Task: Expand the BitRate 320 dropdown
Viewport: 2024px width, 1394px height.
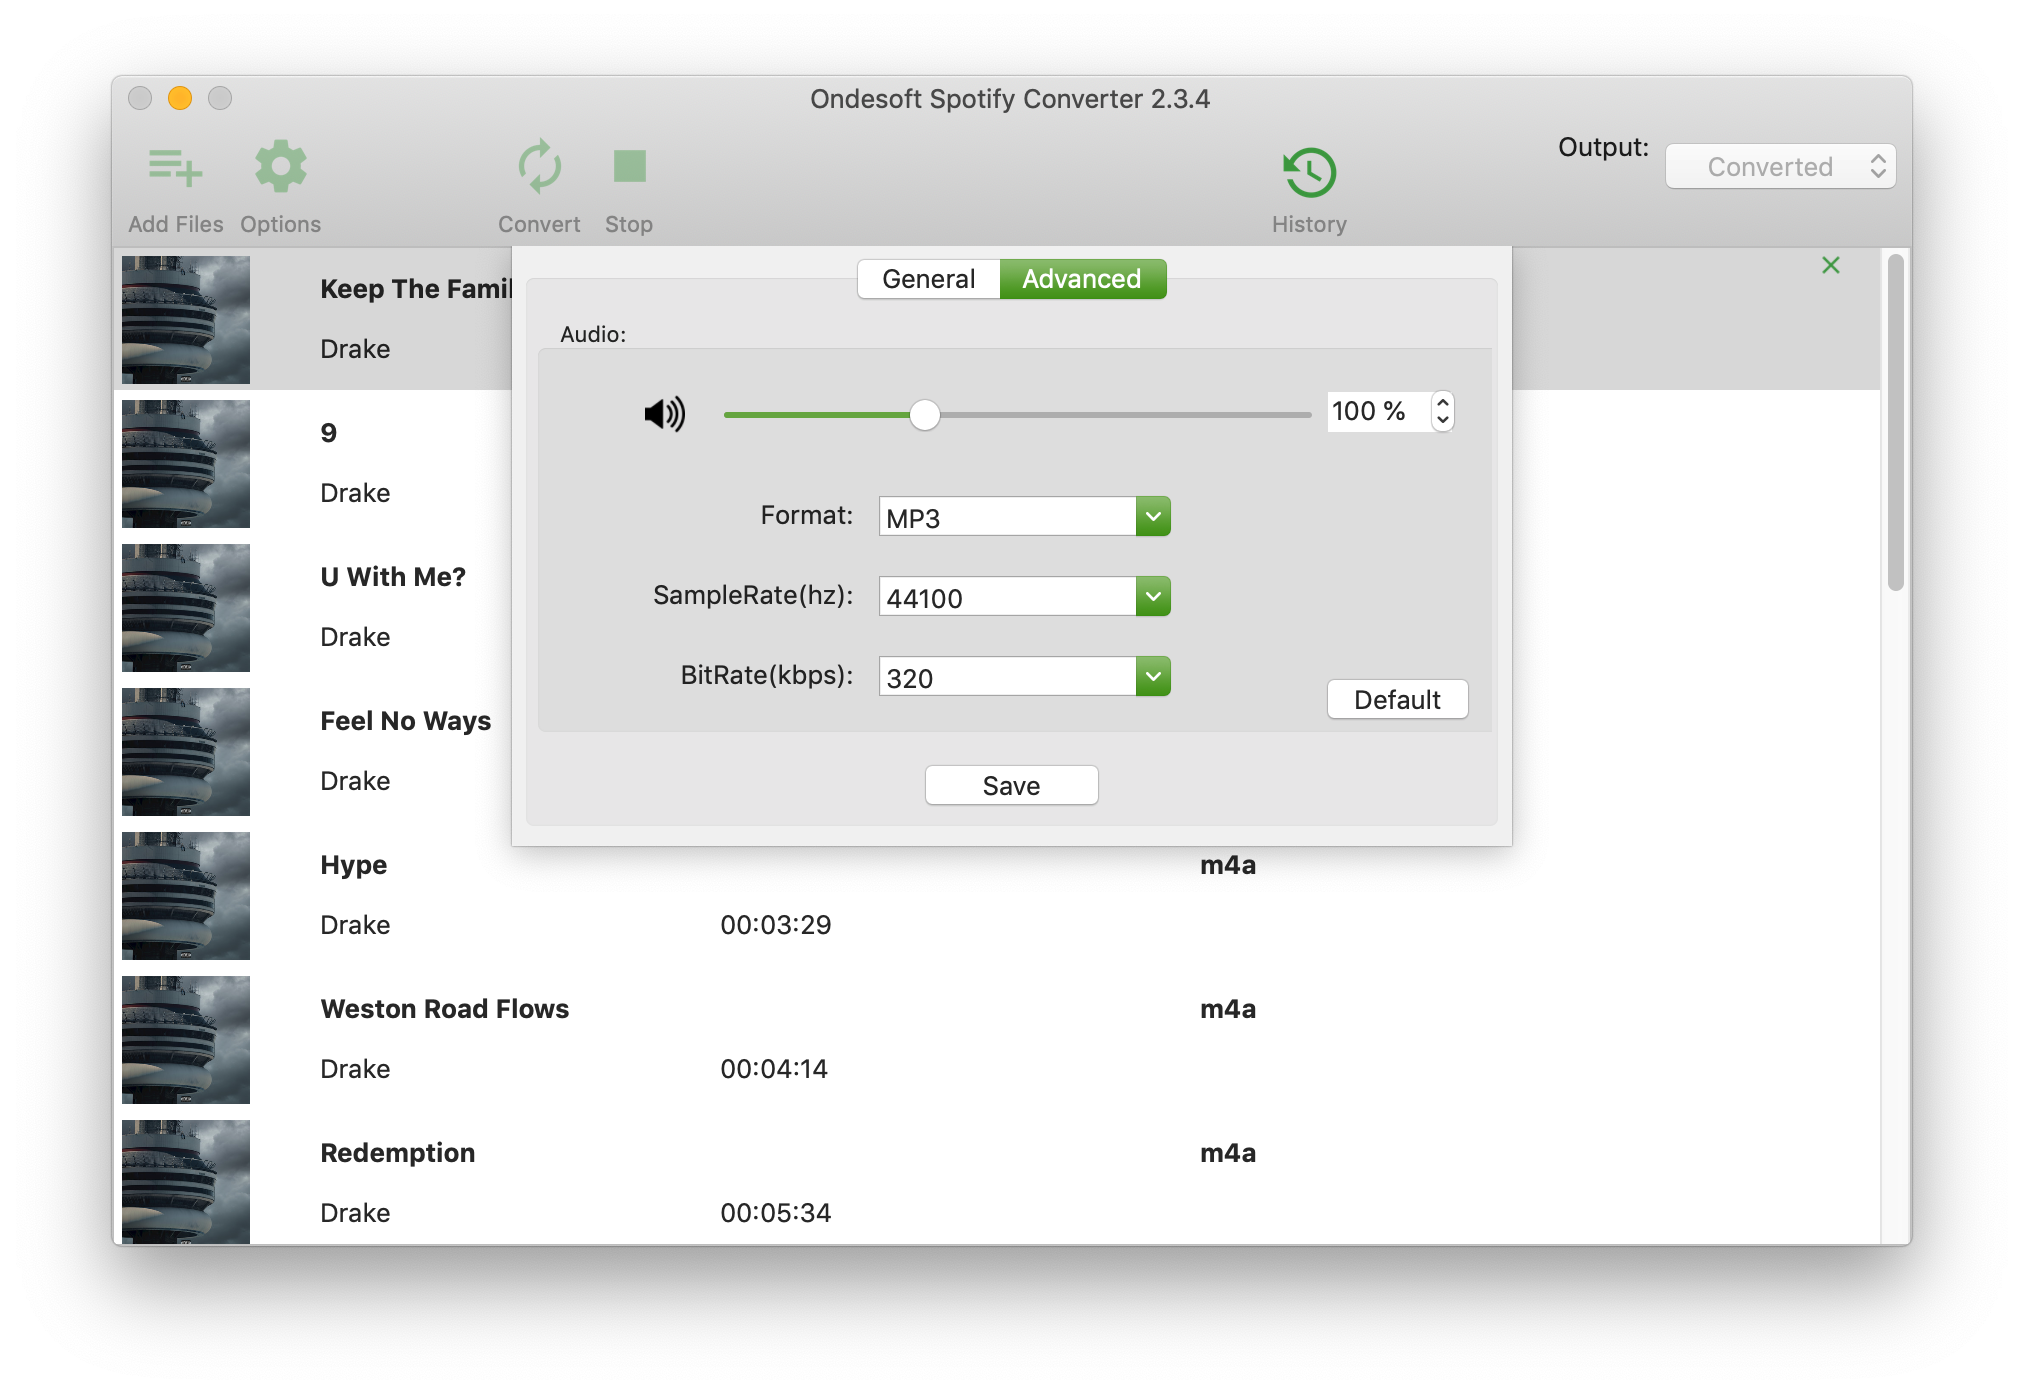Action: 1152,677
